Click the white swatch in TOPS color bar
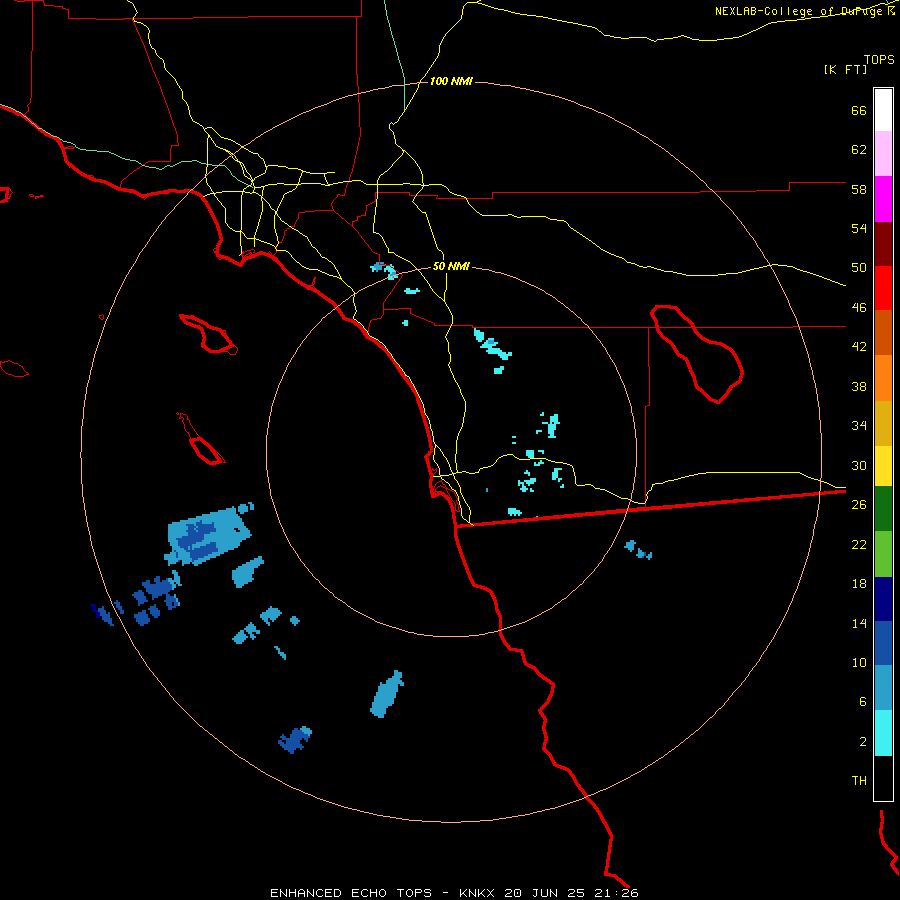 coord(883,110)
